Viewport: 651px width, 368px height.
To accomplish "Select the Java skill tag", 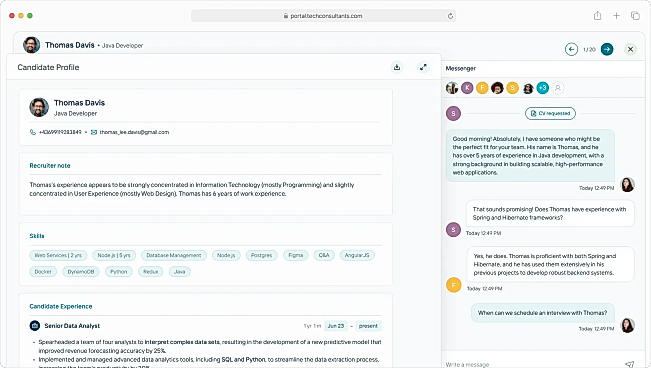I will [x=180, y=272].
